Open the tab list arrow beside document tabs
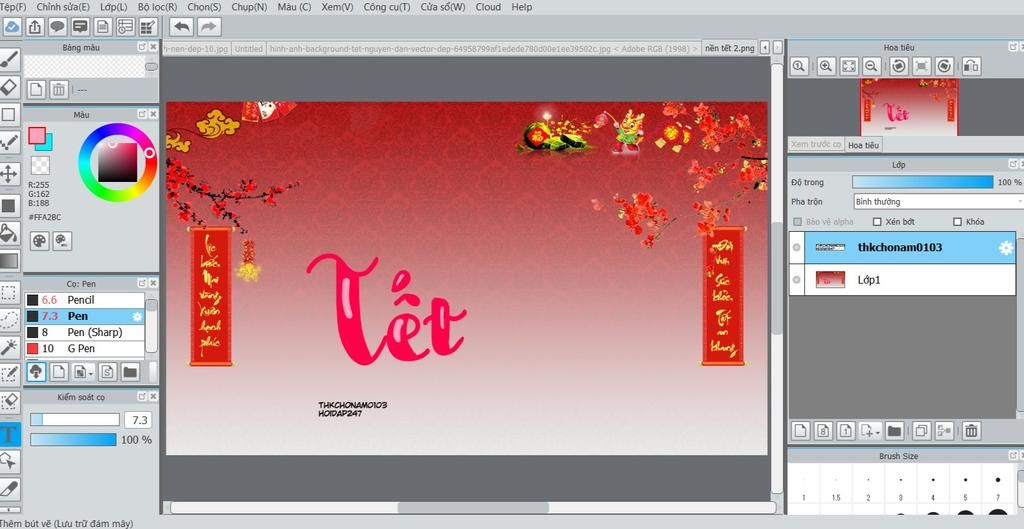Image resolution: width=1024 pixels, height=529 pixels. [765, 48]
